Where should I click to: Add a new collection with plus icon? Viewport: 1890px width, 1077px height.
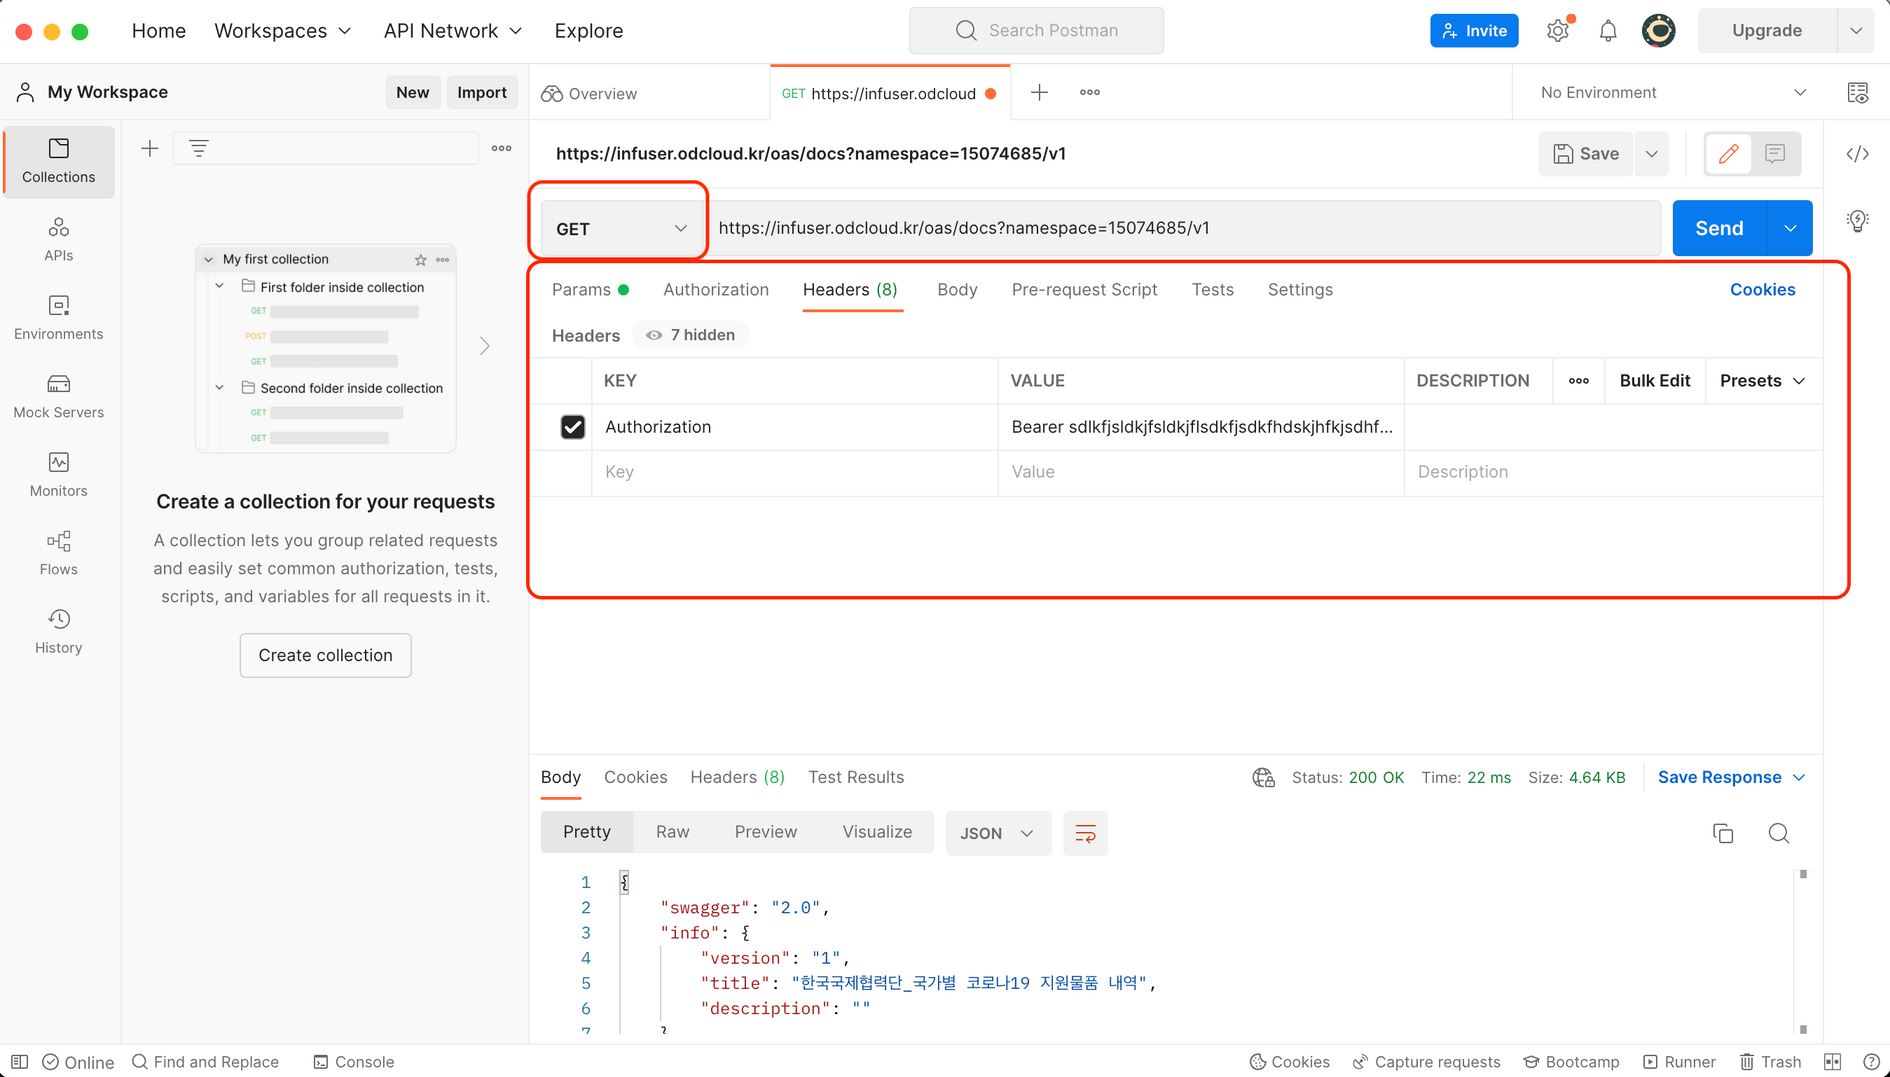pyautogui.click(x=150, y=149)
